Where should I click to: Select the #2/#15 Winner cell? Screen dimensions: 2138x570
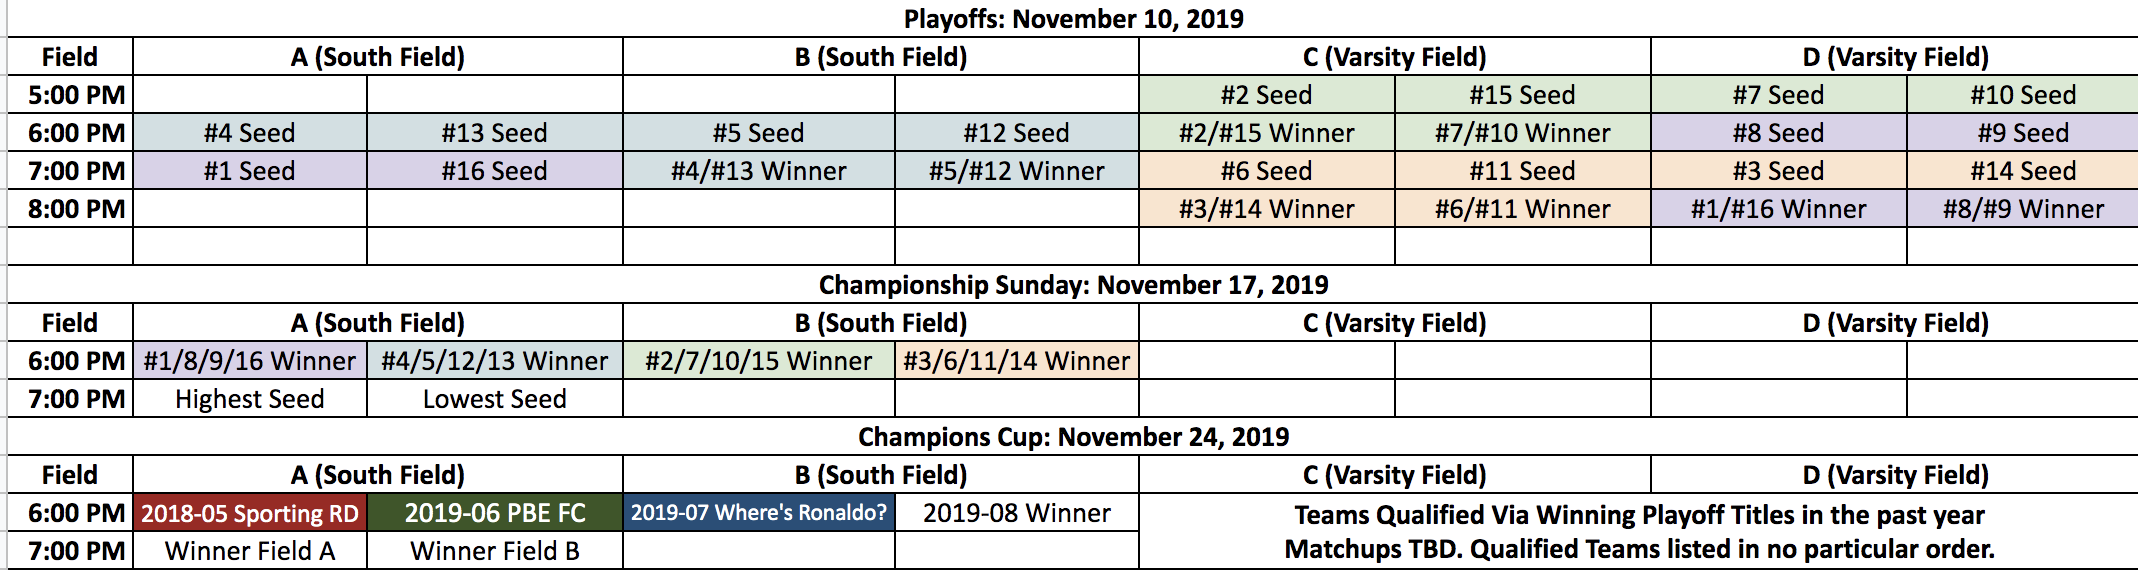point(1267,133)
